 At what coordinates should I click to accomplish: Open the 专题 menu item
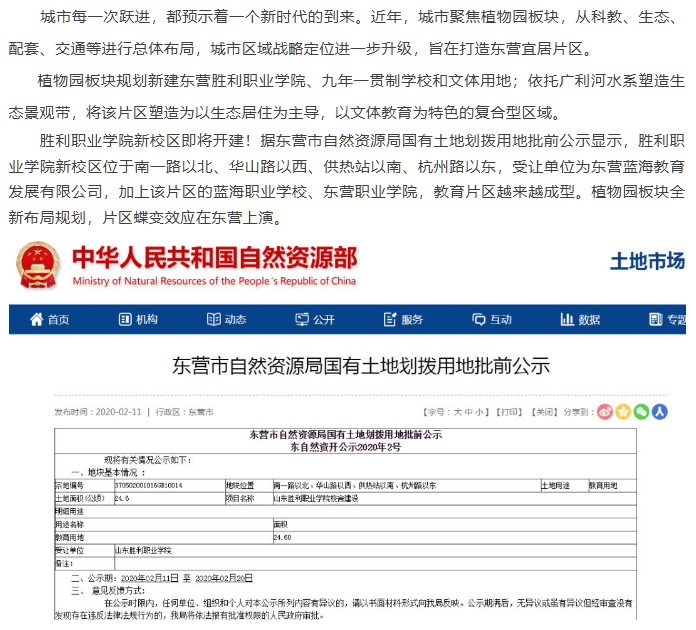(x=667, y=319)
